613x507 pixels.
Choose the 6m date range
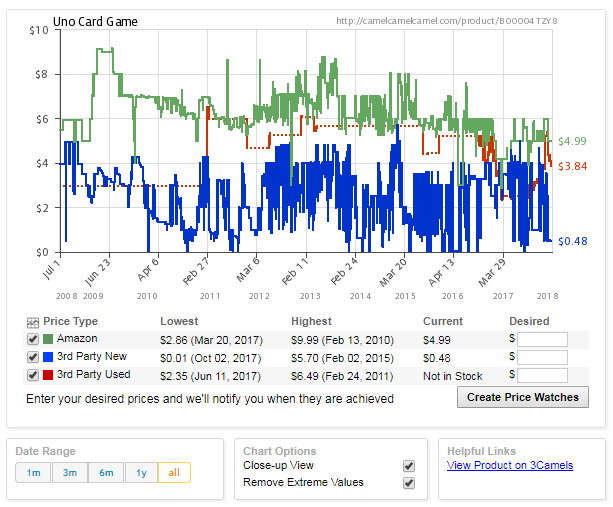tap(105, 473)
